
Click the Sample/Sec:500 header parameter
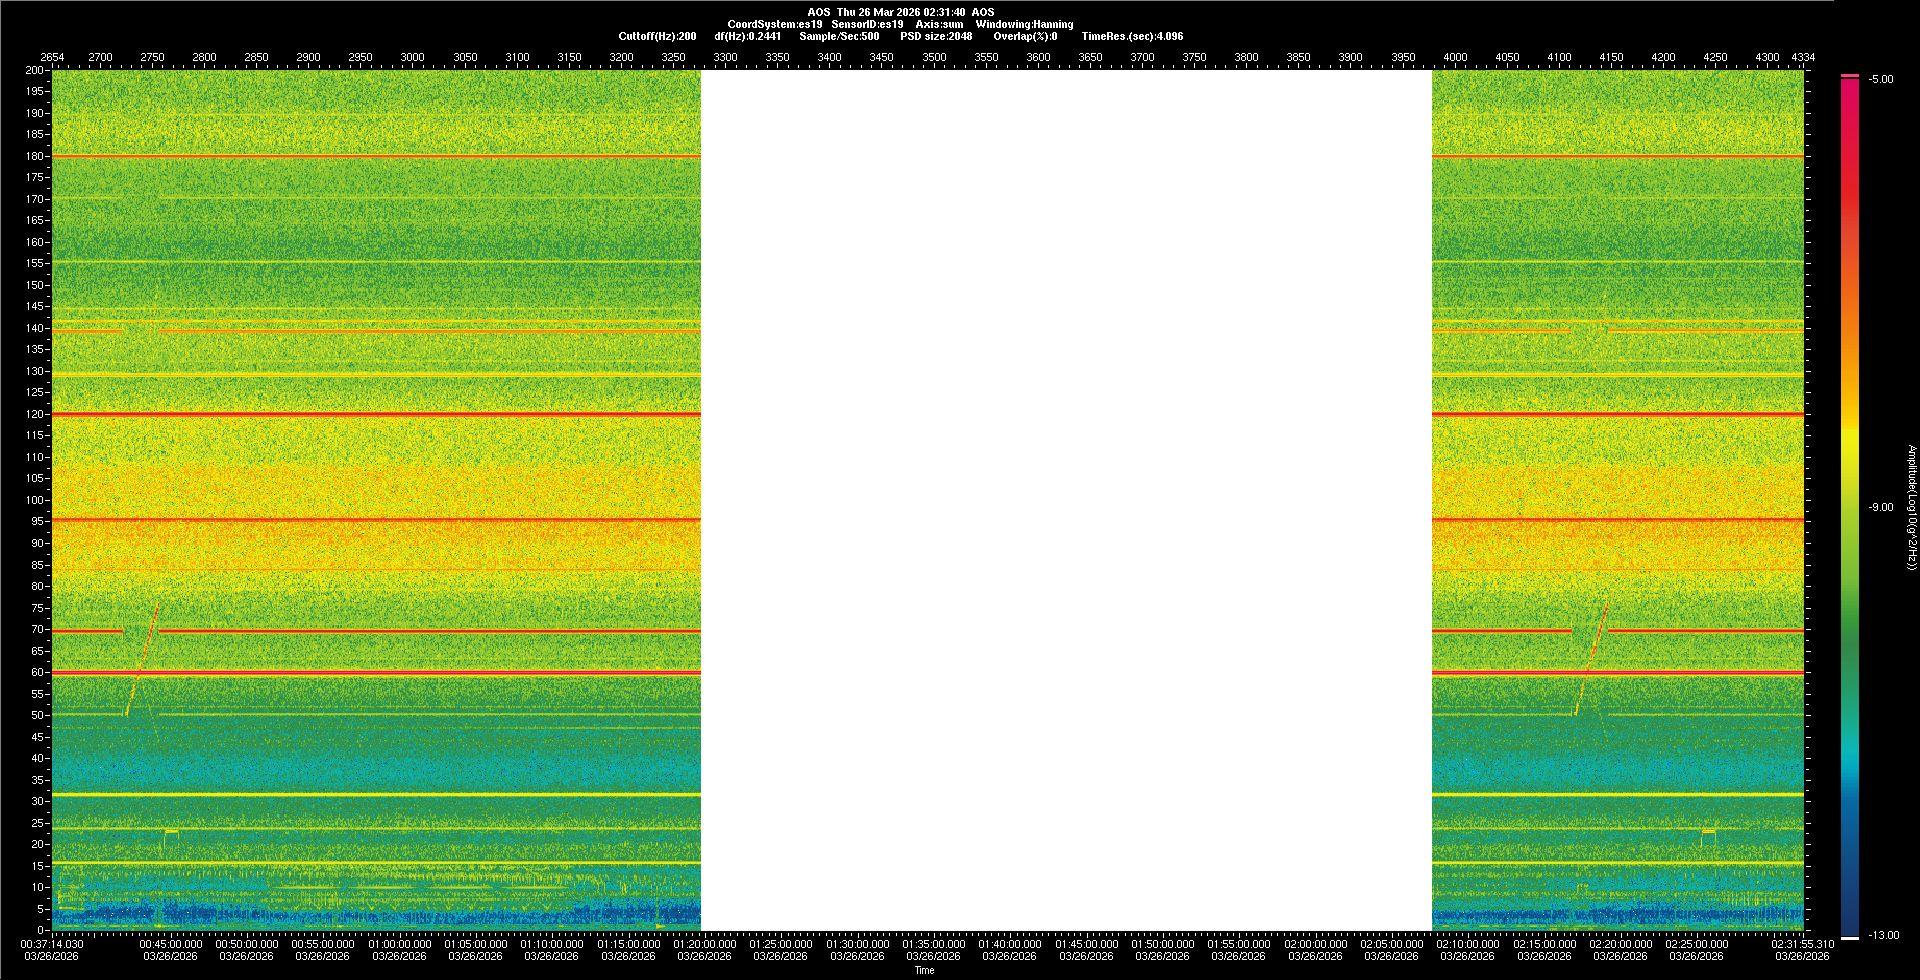[839, 36]
